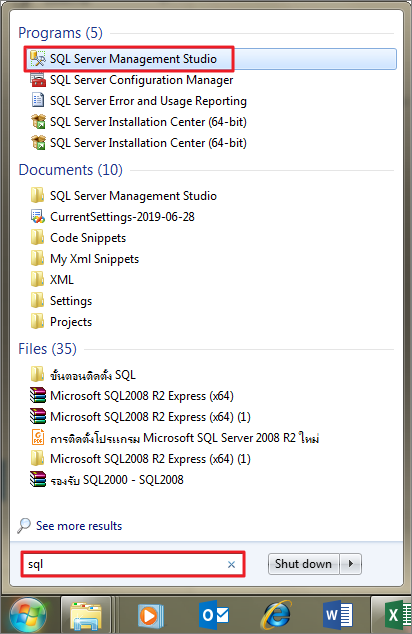412x634 pixels.
Task: Click the folder icon next to Projects
Action: click(x=38, y=322)
